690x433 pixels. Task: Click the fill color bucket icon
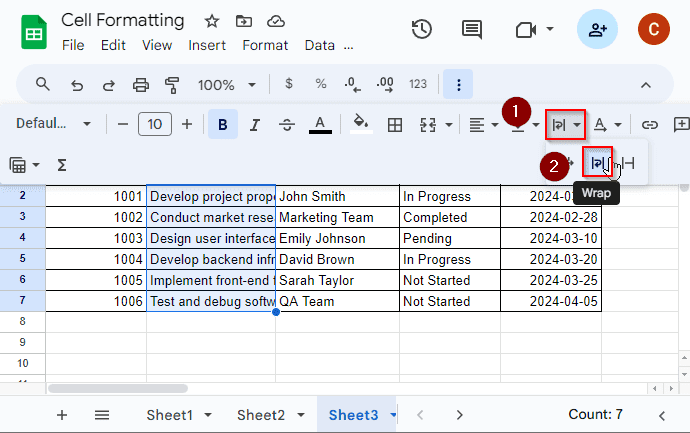360,125
